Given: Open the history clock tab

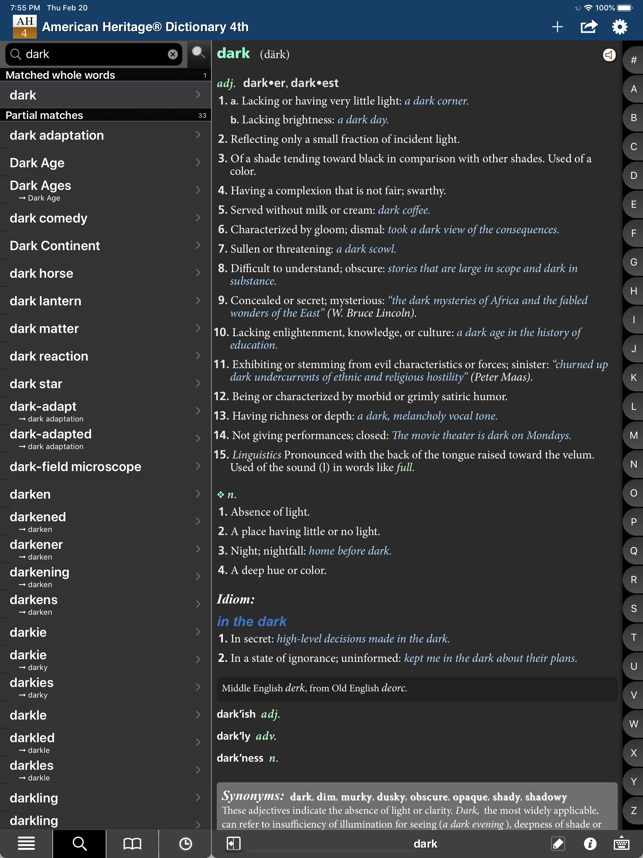Looking at the screenshot, I should 185,843.
